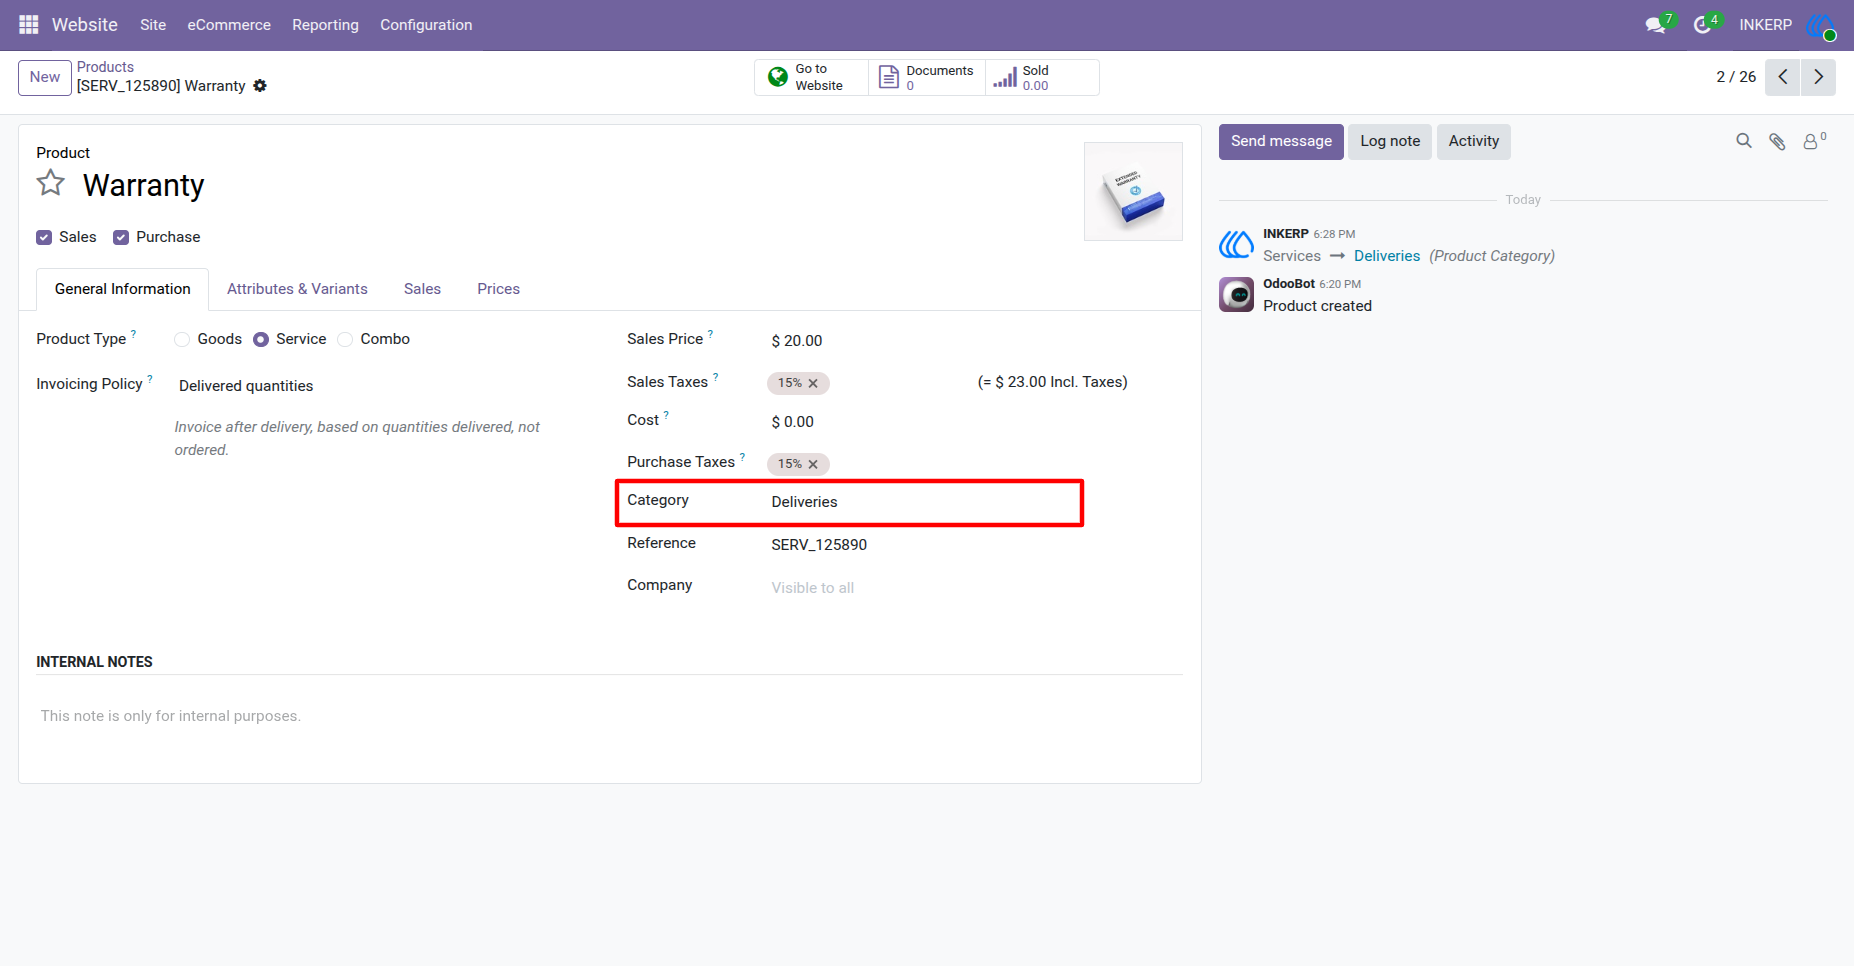
Task: Open the apps grid menu icon
Action: point(28,24)
